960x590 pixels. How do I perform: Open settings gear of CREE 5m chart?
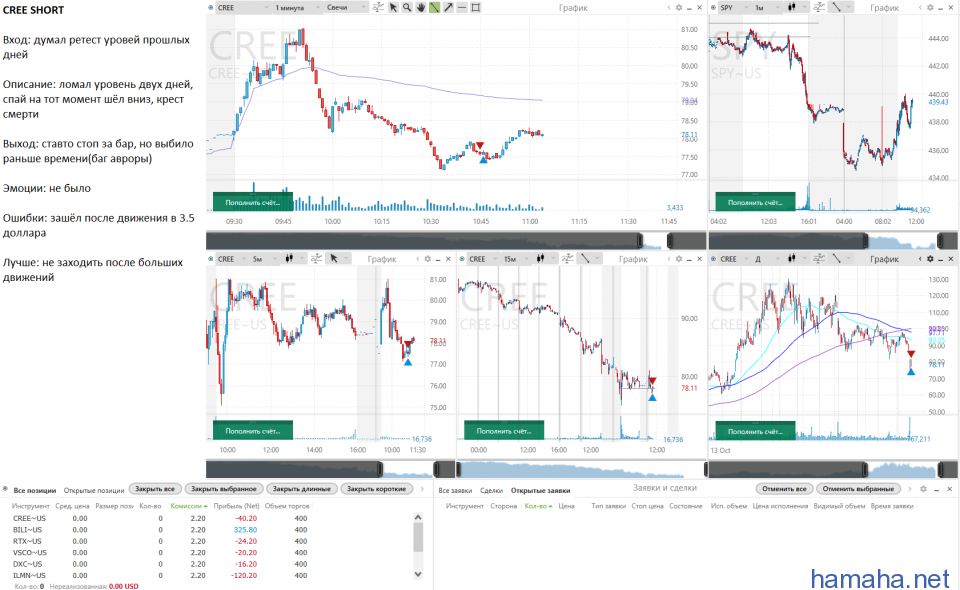pos(427,259)
